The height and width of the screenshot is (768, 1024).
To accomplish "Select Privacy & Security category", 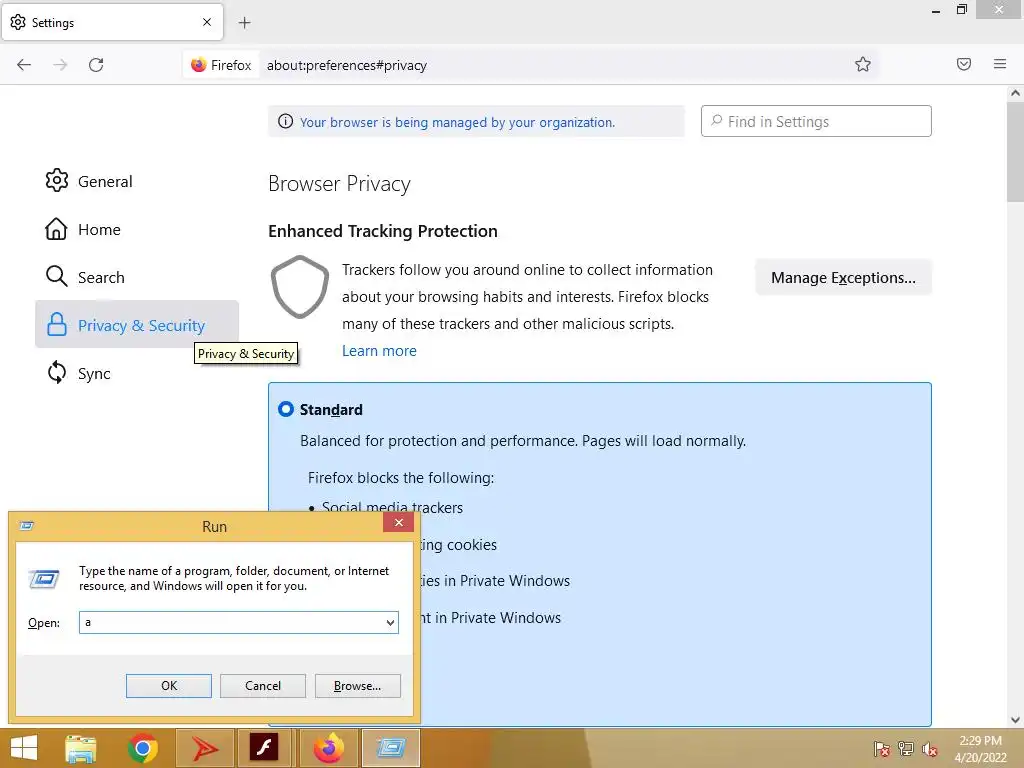I will [x=137, y=325].
